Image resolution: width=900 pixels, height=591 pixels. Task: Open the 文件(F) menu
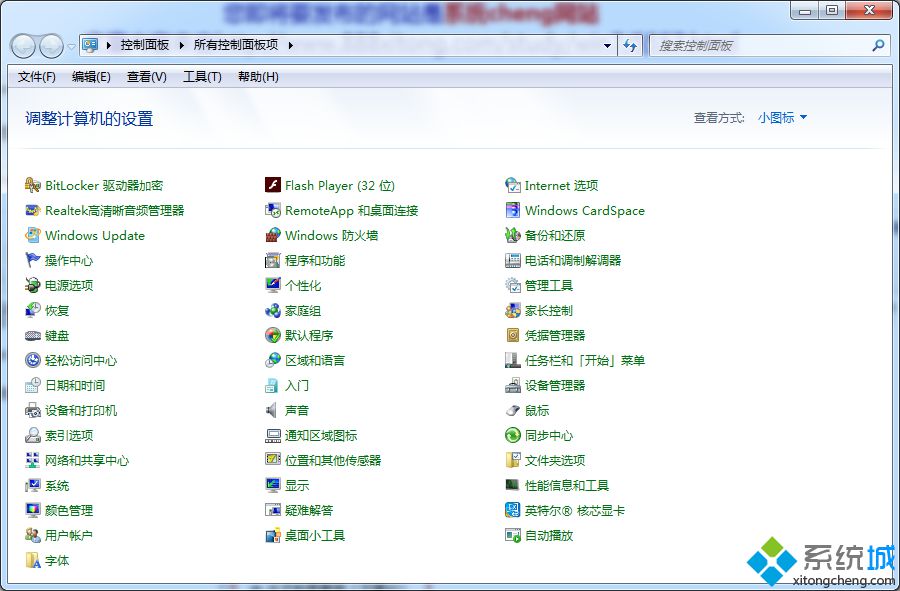click(x=37, y=77)
